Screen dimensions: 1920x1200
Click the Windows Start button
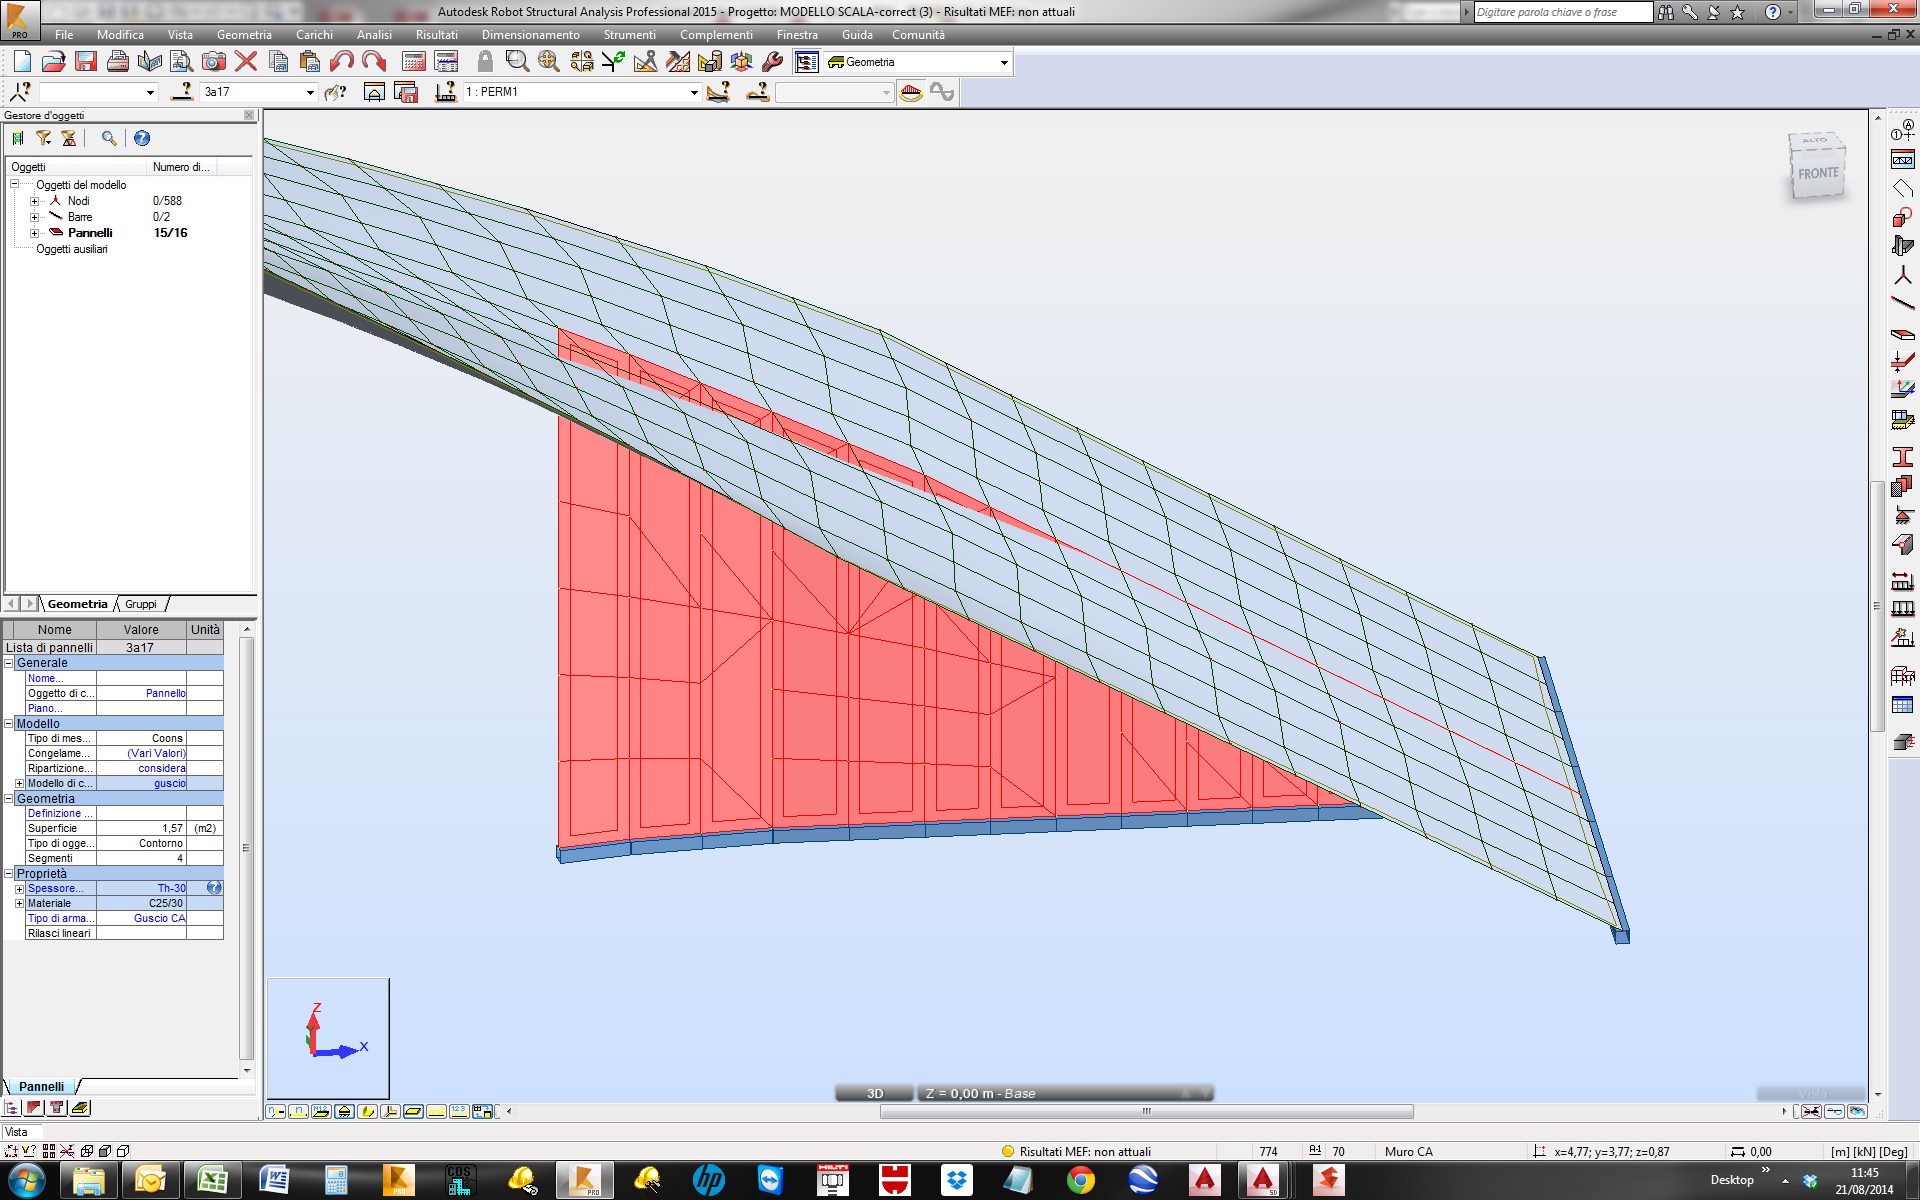[26, 1180]
